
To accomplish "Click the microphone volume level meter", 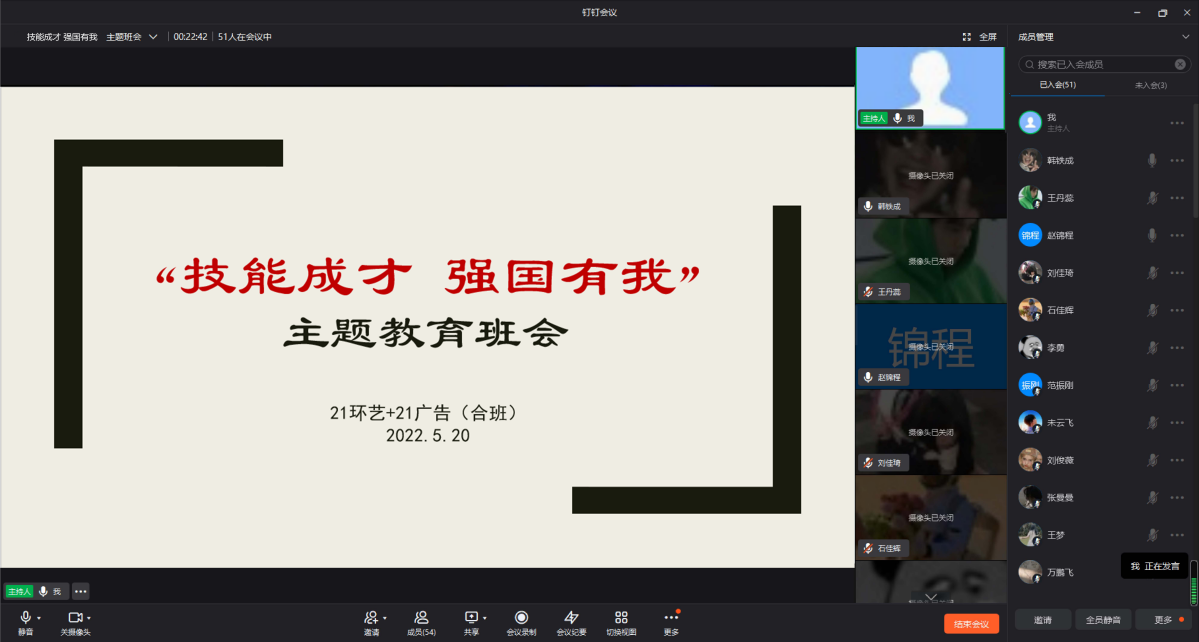I will click(1194, 584).
